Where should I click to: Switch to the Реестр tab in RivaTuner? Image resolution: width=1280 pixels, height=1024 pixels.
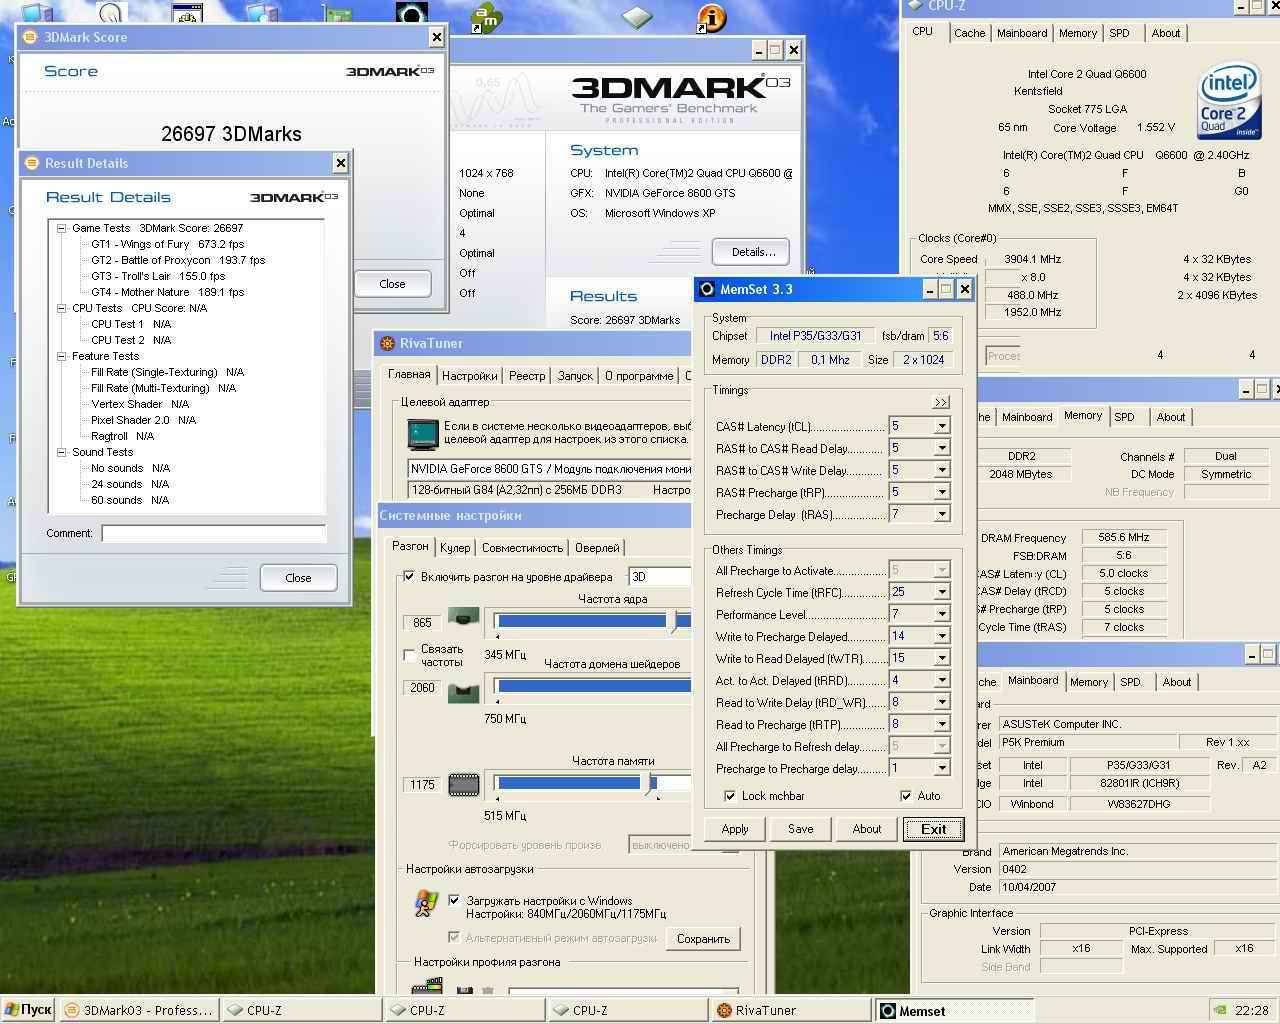pyautogui.click(x=527, y=376)
